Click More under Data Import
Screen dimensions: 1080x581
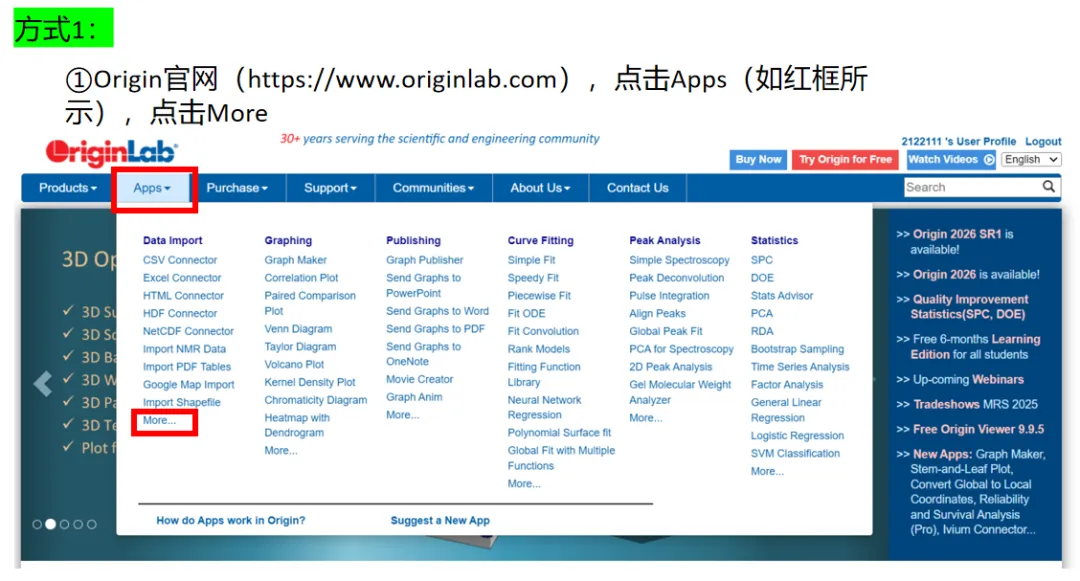point(159,420)
